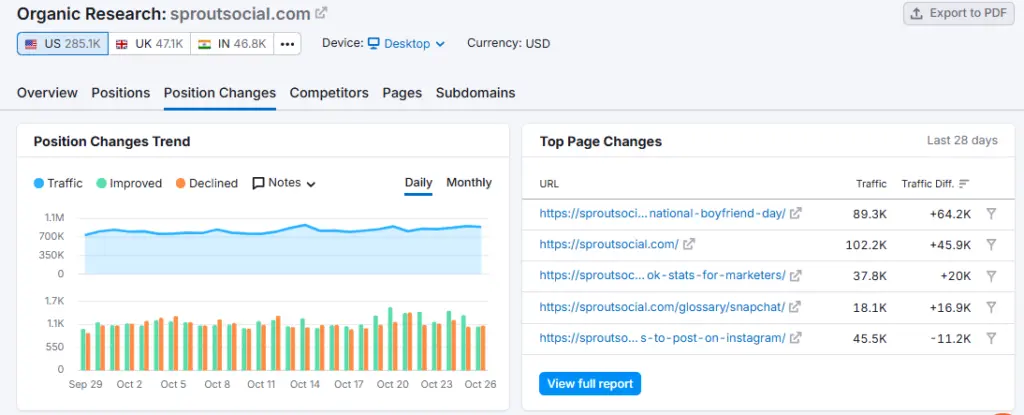Open more countries ellipsis menu
This screenshot has width=1024, height=415.
(x=287, y=44)
